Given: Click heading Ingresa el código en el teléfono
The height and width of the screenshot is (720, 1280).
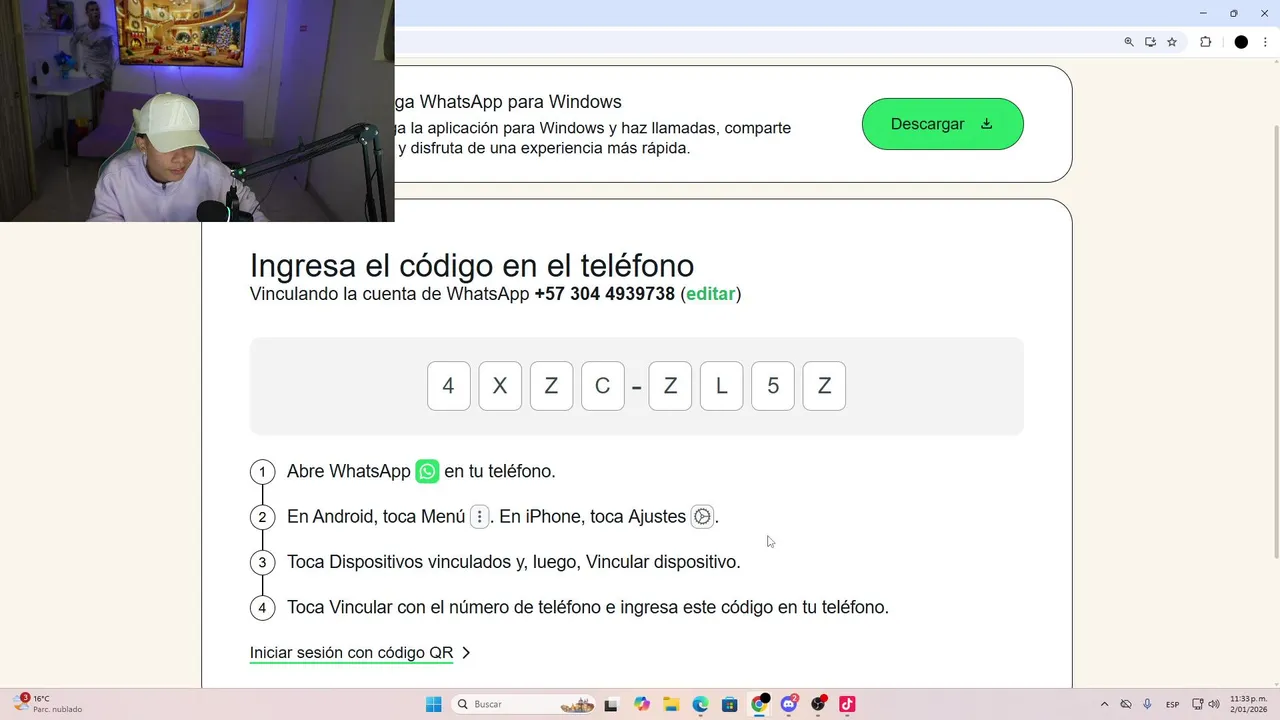Looking at the screenshot, I should point(472,265).
